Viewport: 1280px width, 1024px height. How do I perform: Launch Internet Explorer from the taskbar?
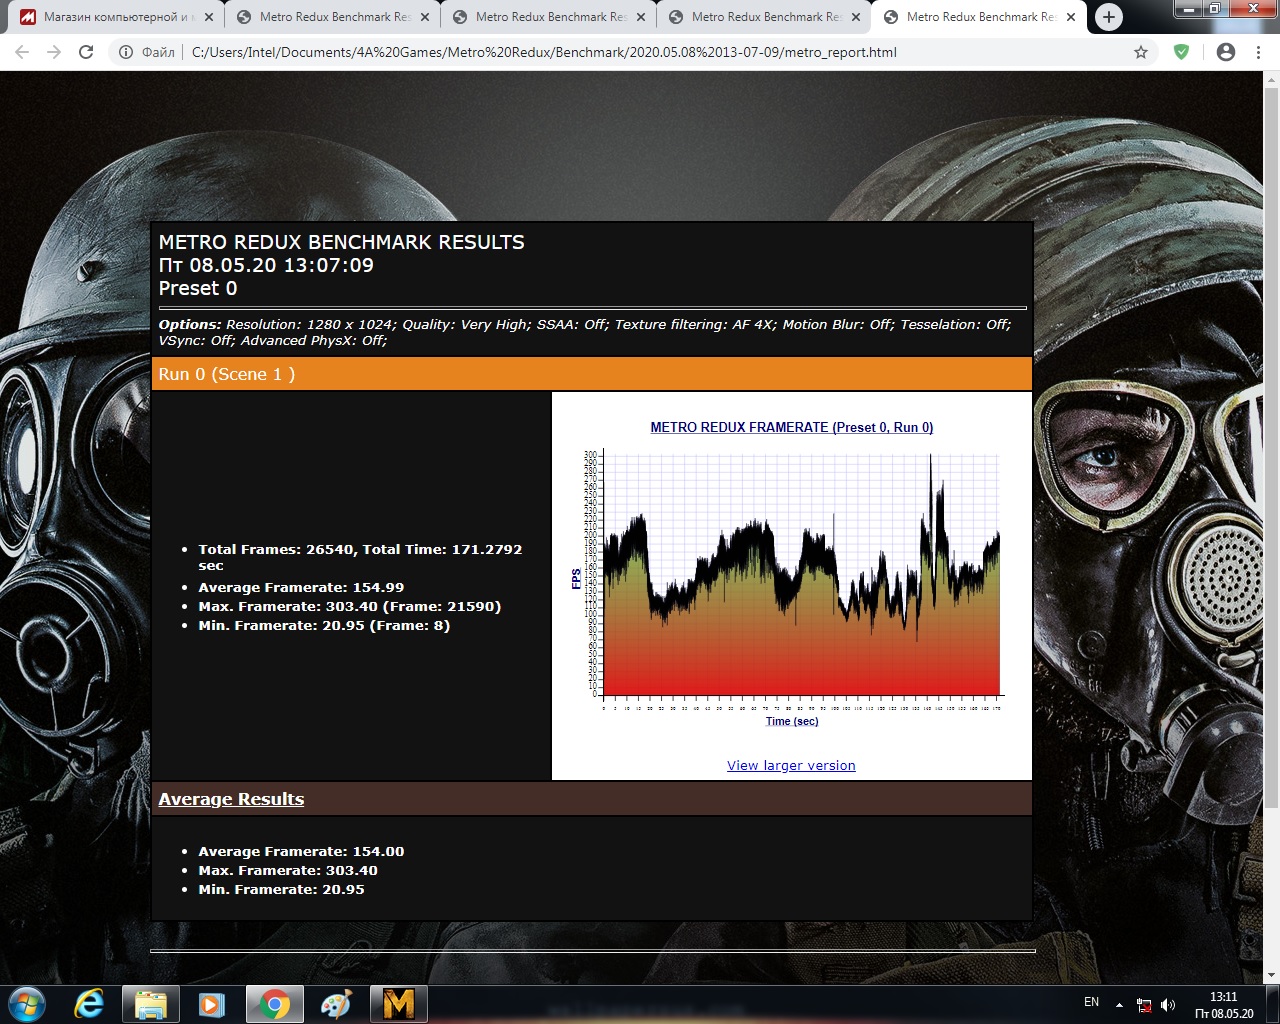[89, 1004]
